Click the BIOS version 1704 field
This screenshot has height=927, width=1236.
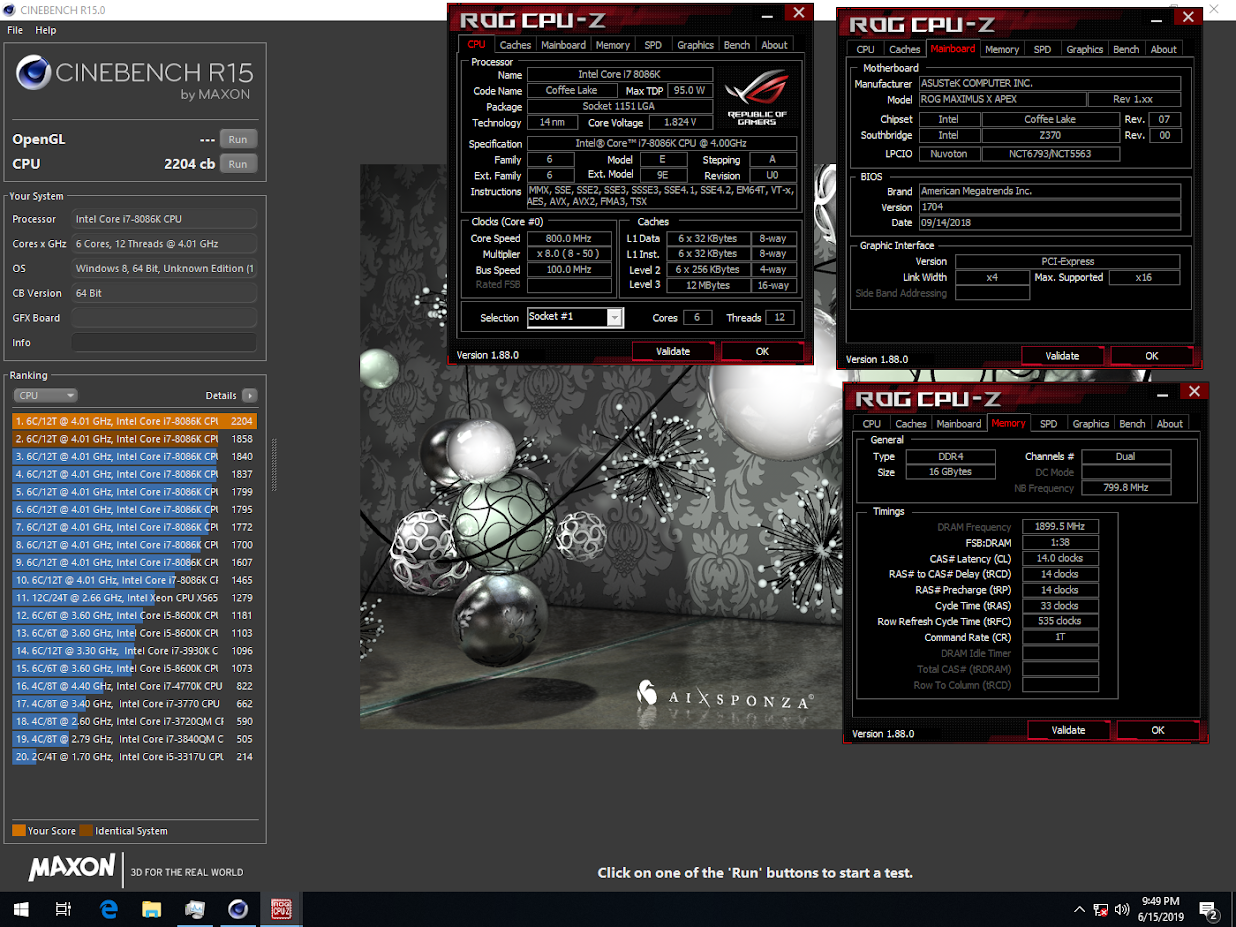click(1049, 207)
